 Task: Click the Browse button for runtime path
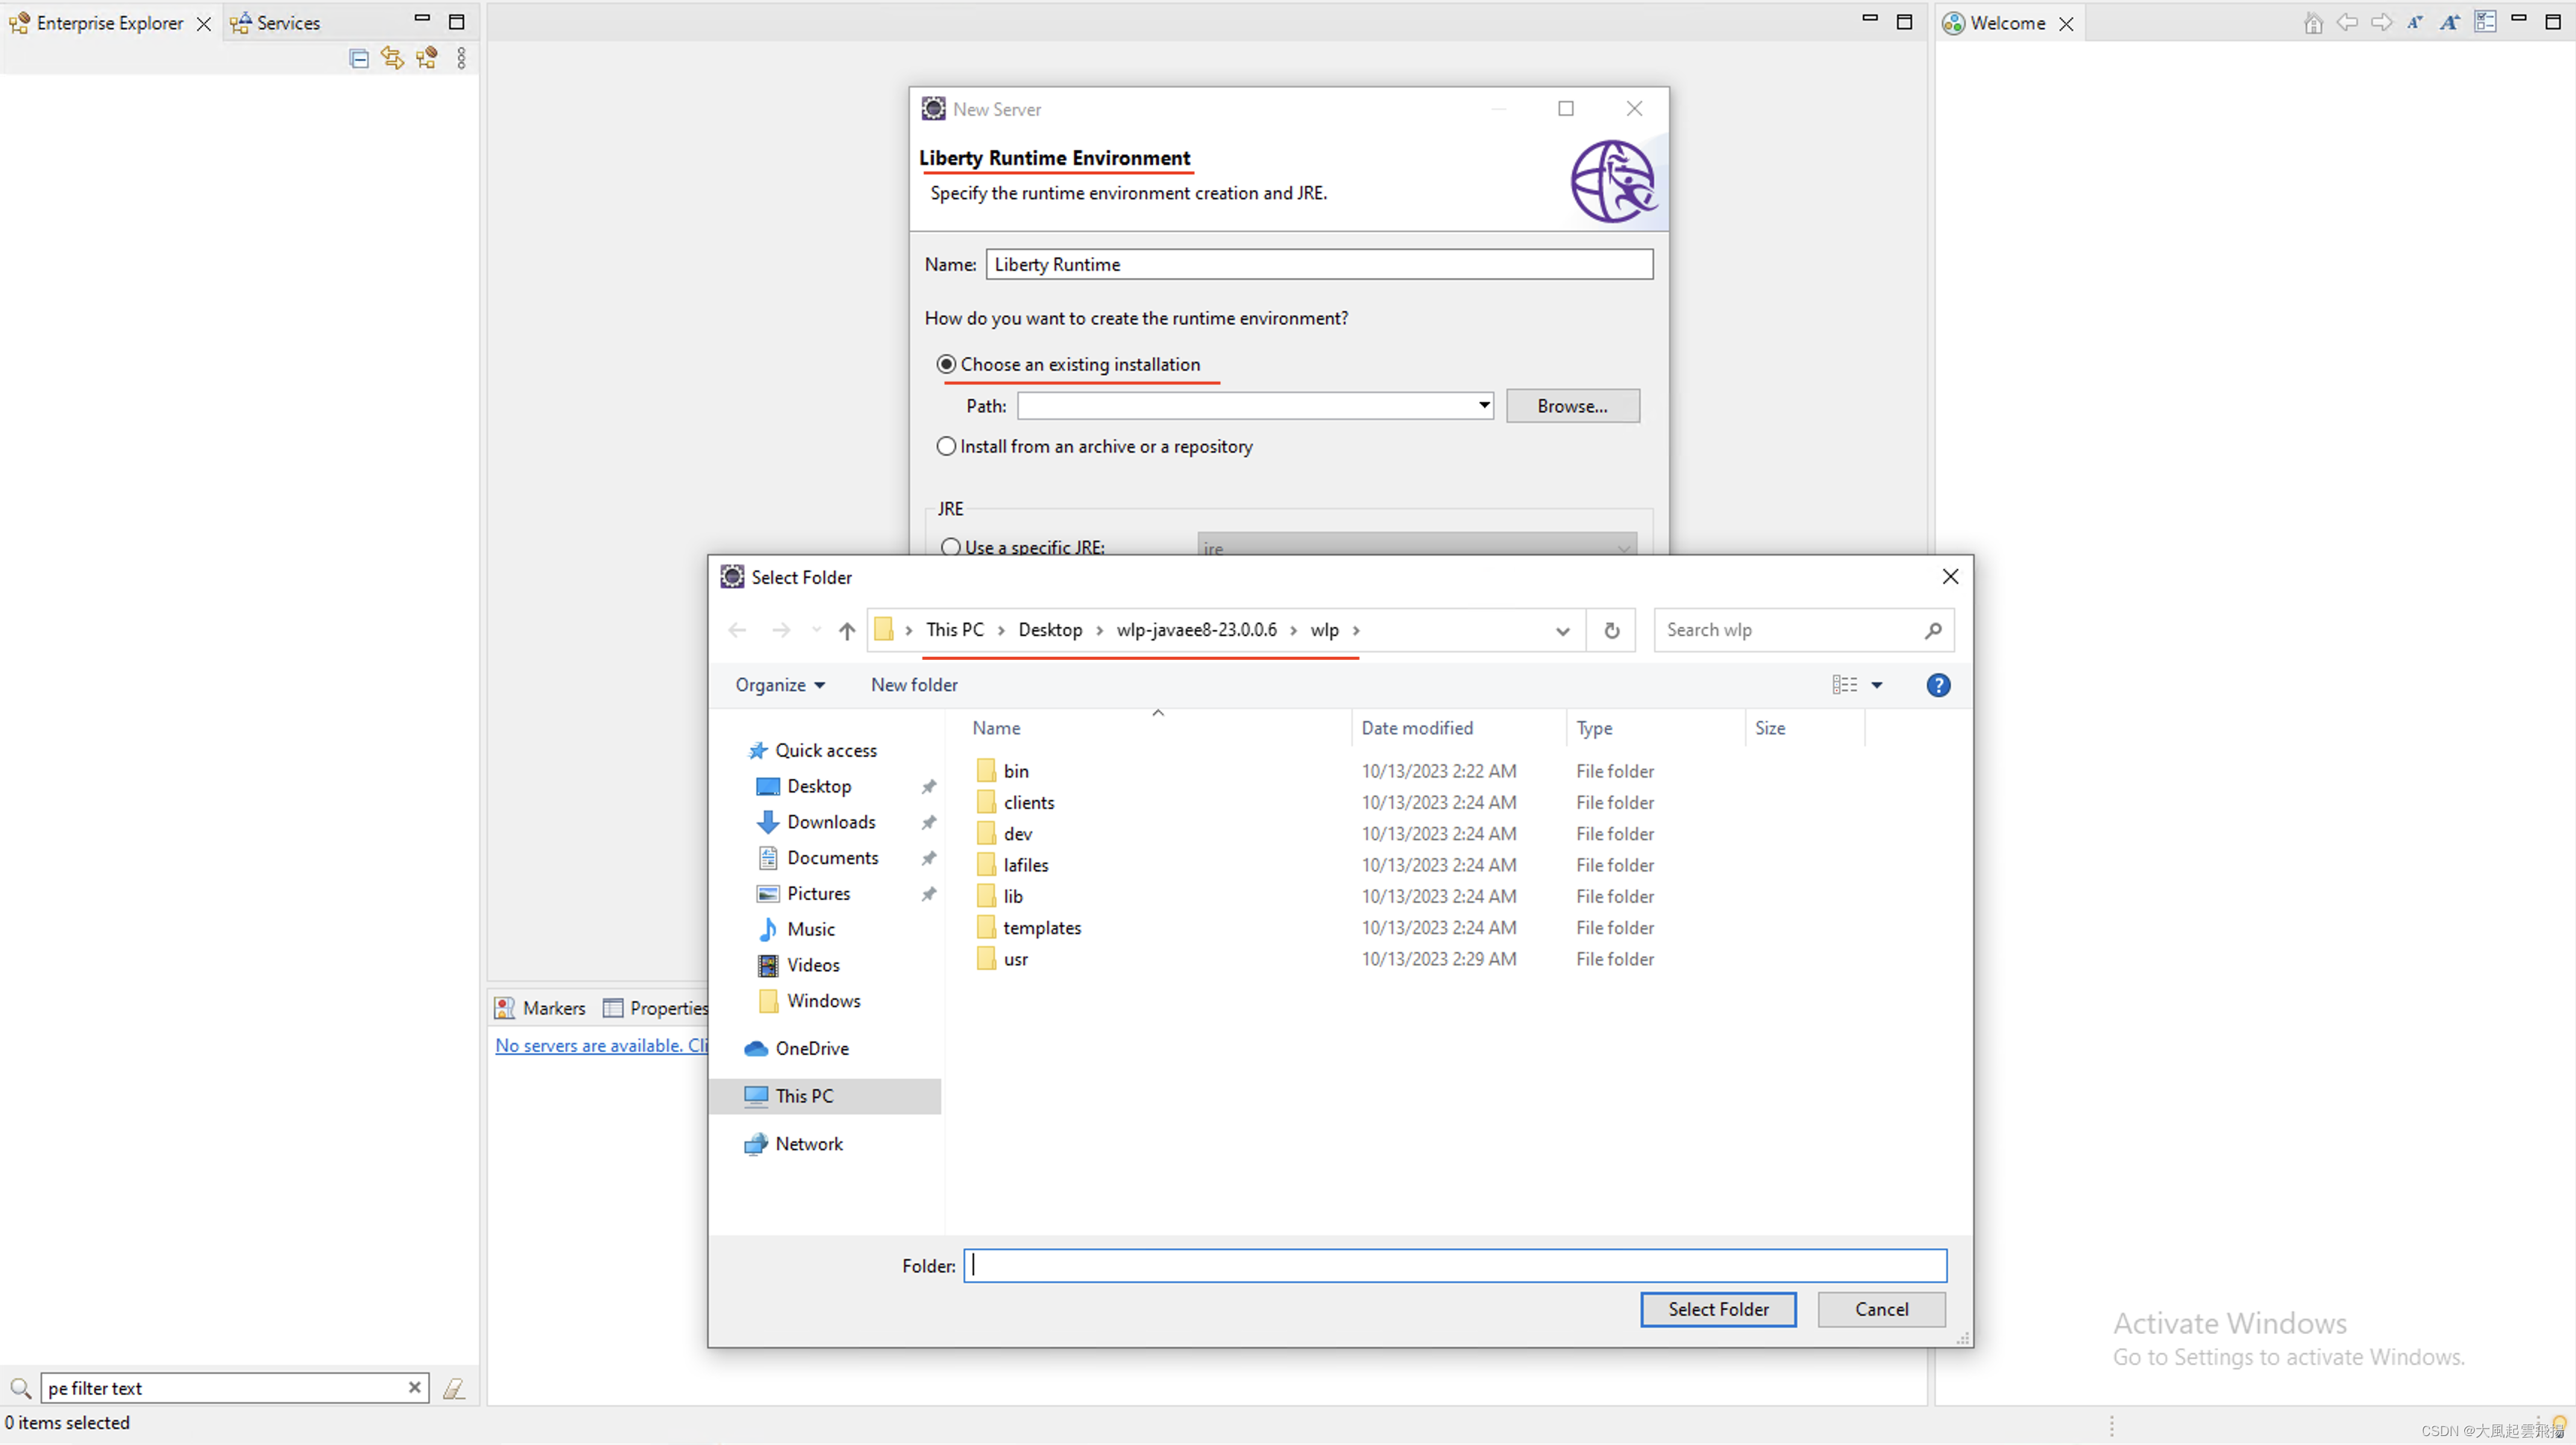click(x=1572, y=405)
